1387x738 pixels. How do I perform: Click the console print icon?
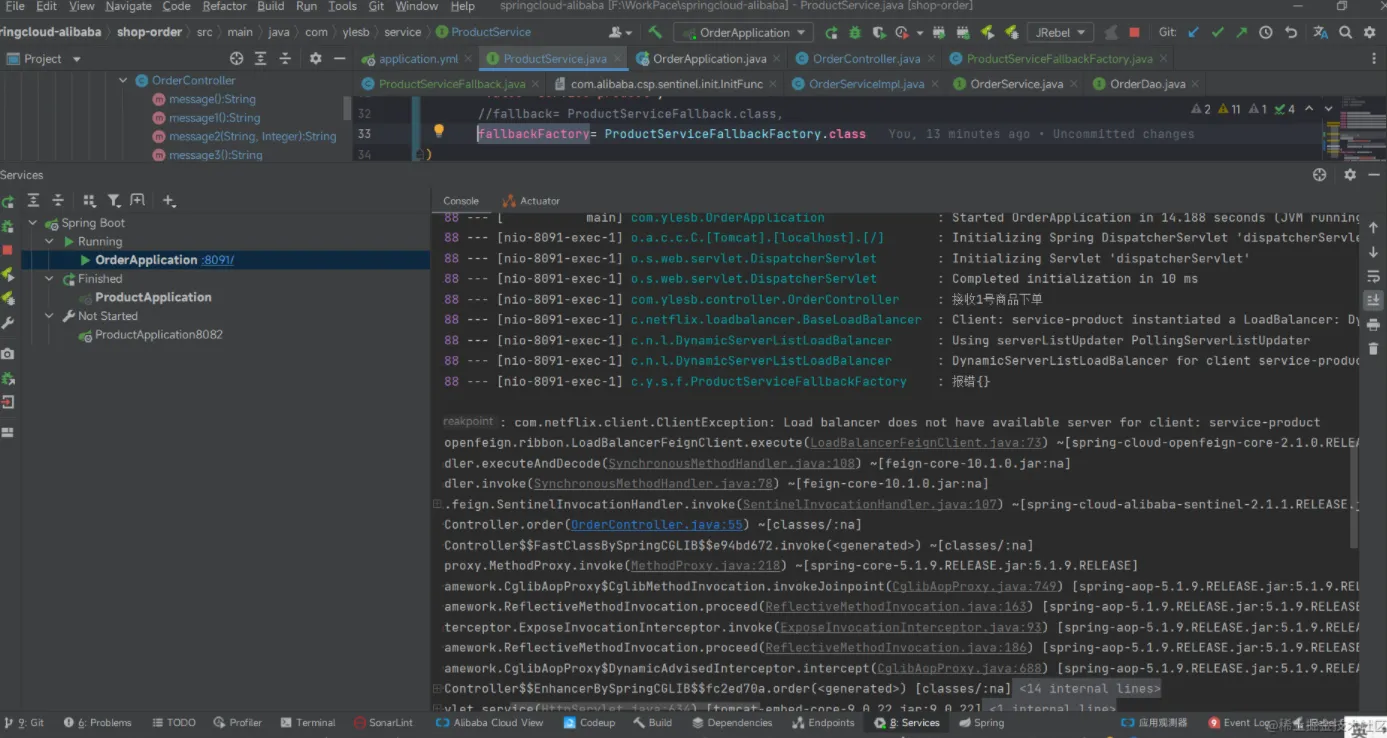coord(1373,324)
